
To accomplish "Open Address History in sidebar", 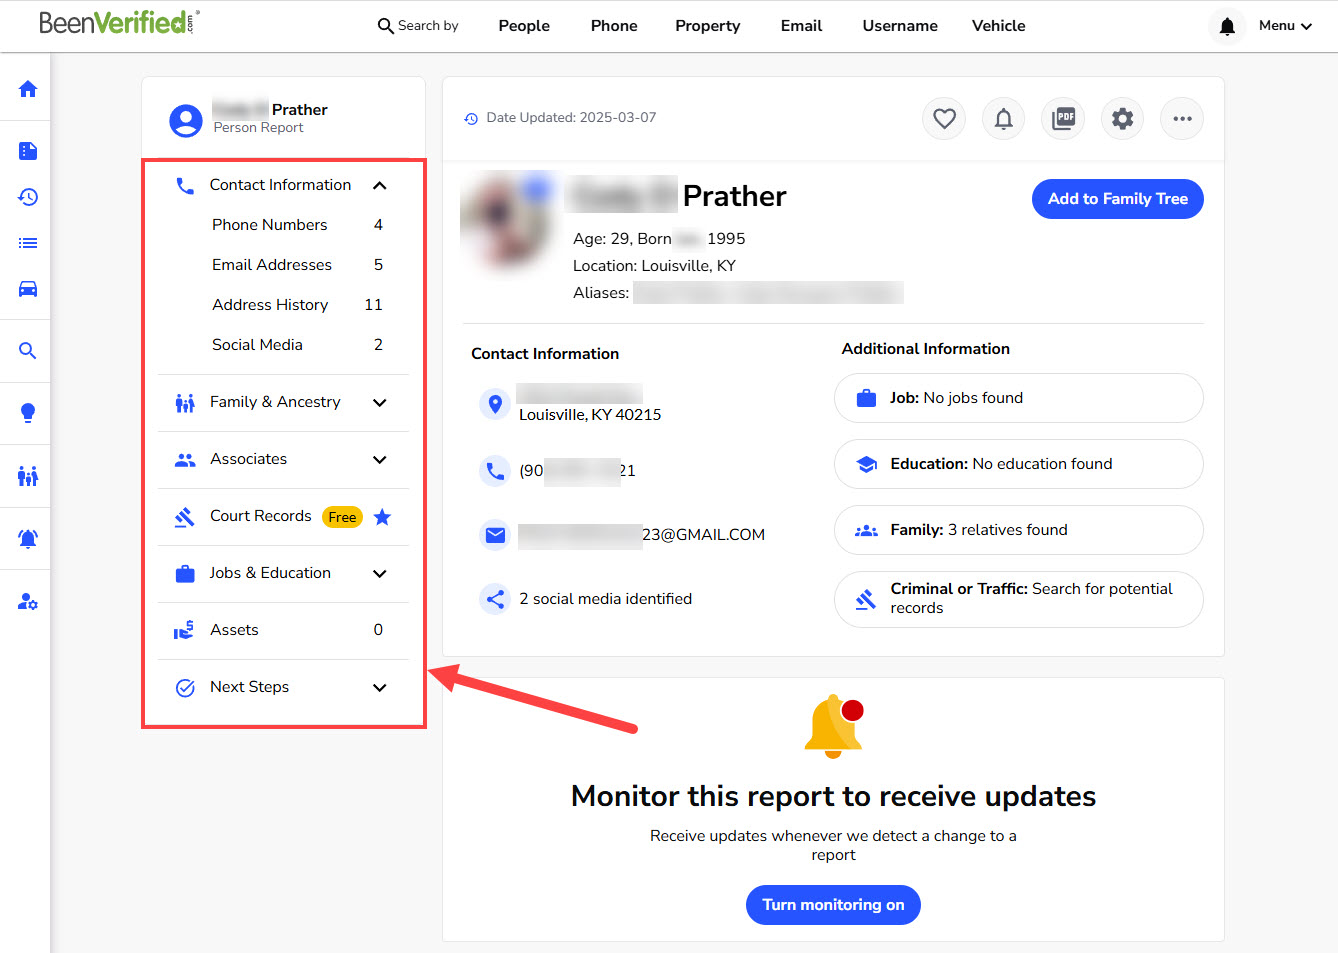I will click(x=297, y=305).
